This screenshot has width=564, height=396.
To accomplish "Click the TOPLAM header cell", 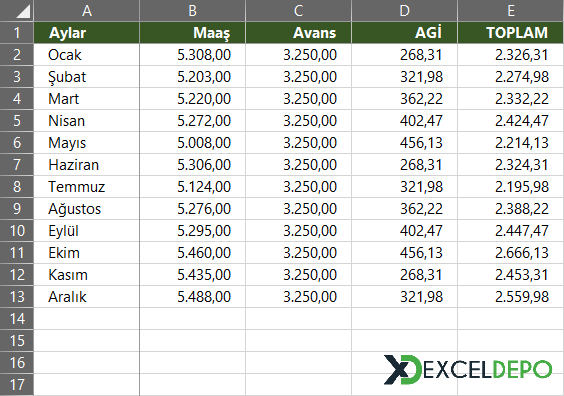I will (511, 33).
